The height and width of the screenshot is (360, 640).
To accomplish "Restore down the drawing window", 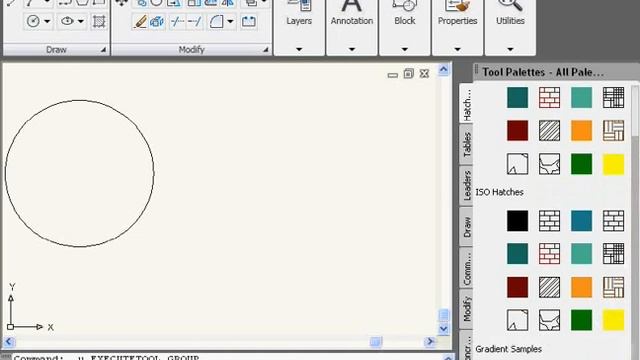I will coord(408,74).
